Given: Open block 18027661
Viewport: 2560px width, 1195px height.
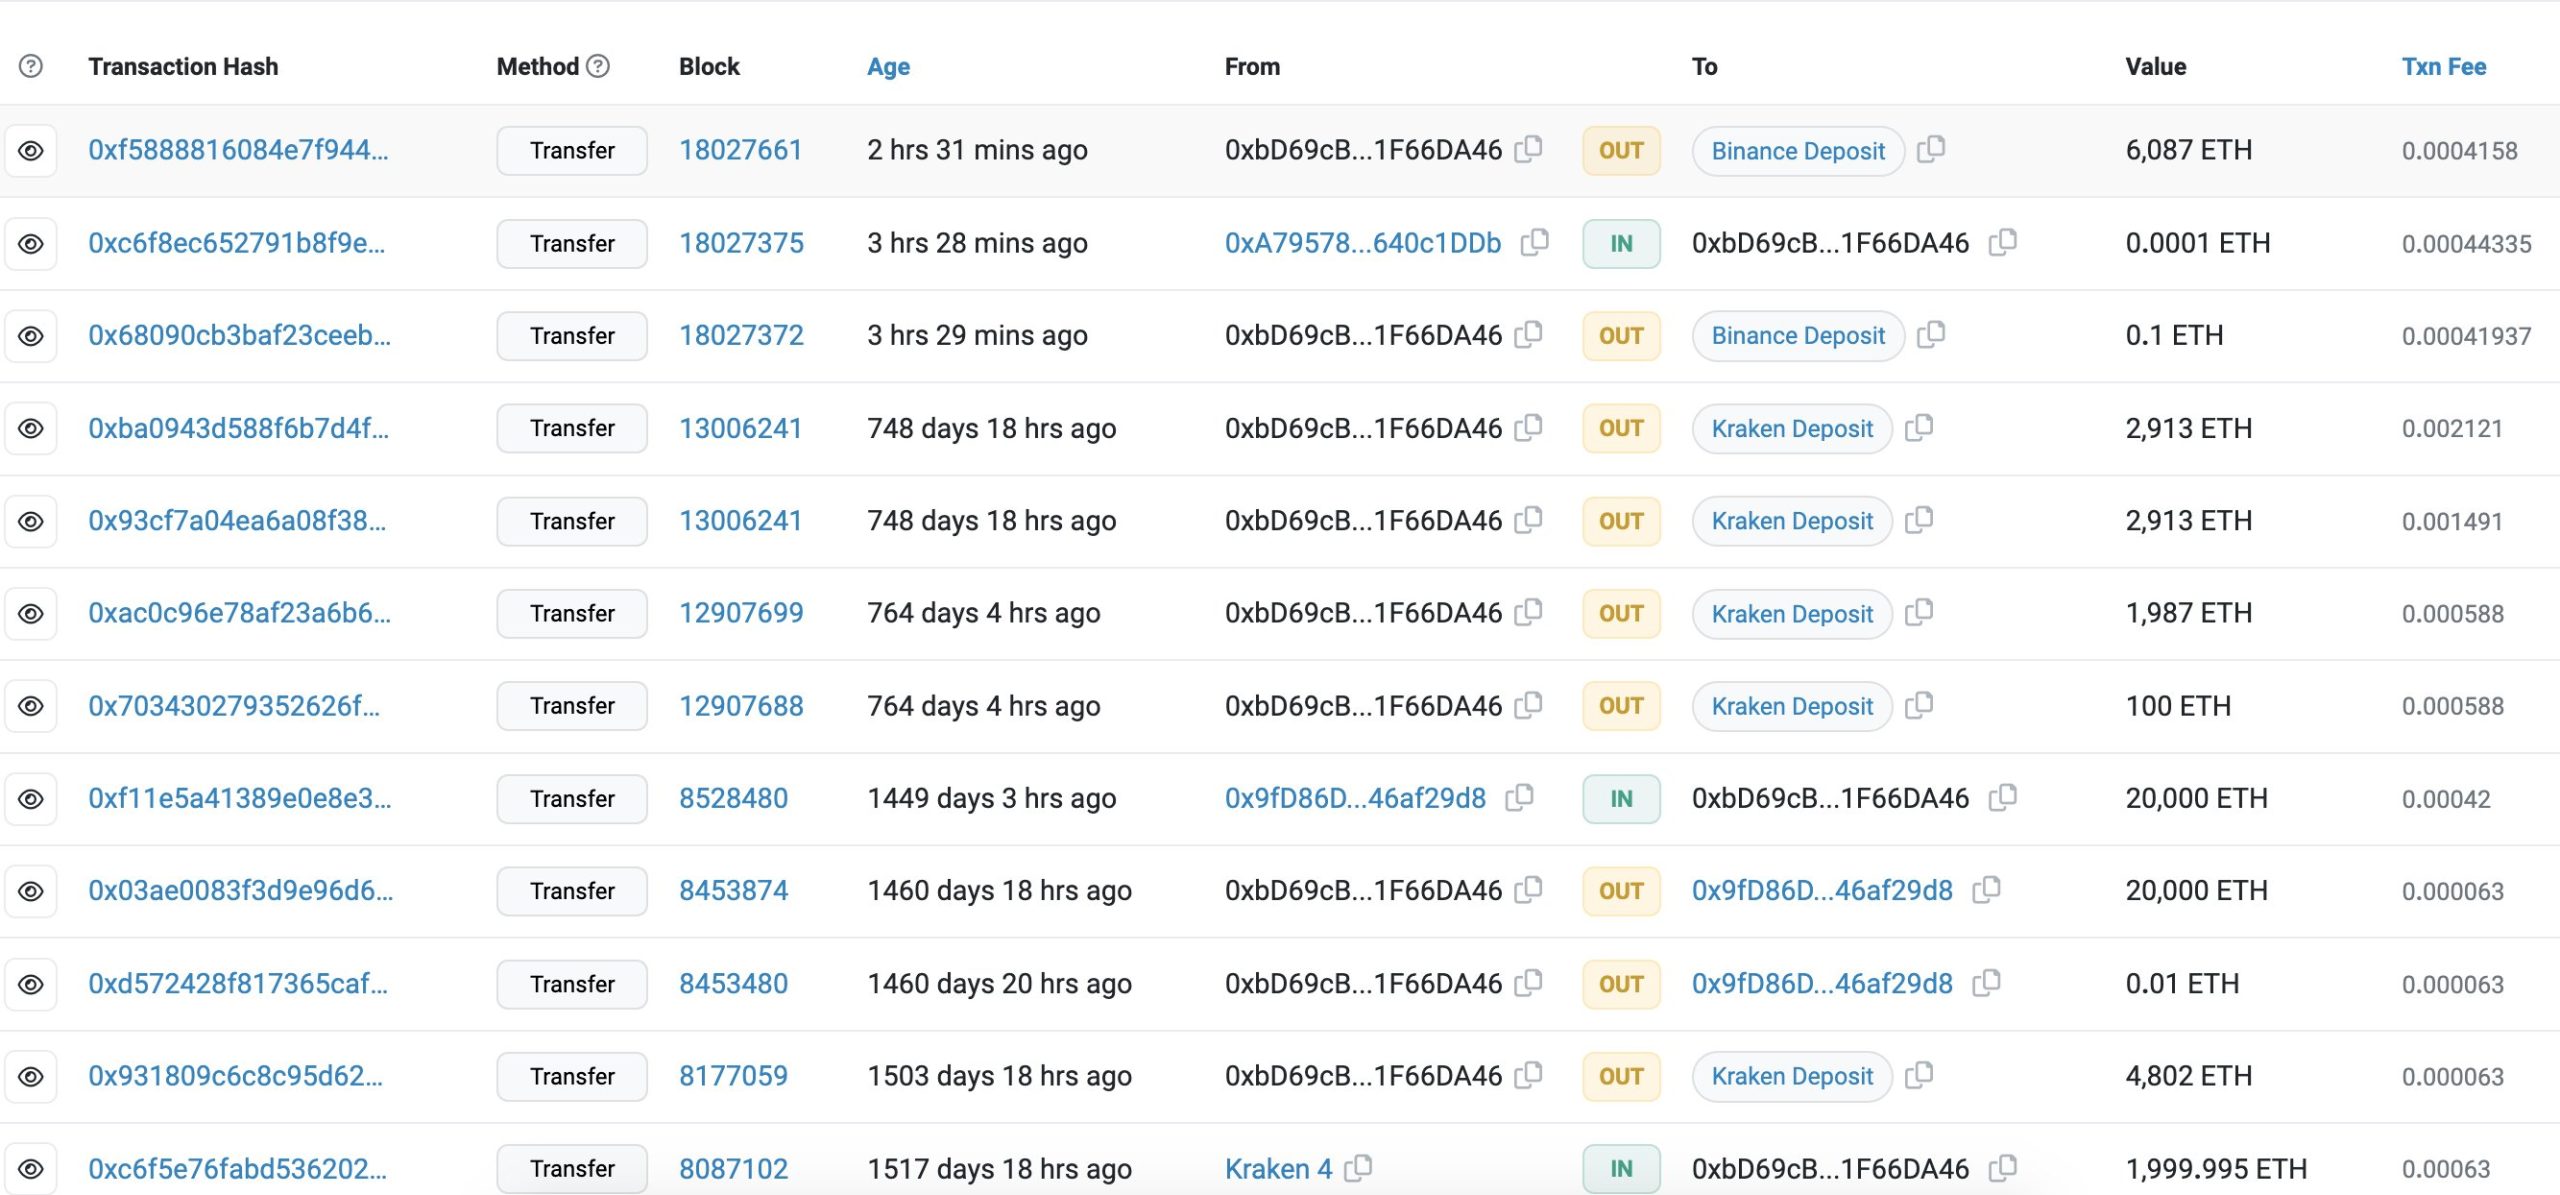Looking at the screenshot, I should 740,150.
